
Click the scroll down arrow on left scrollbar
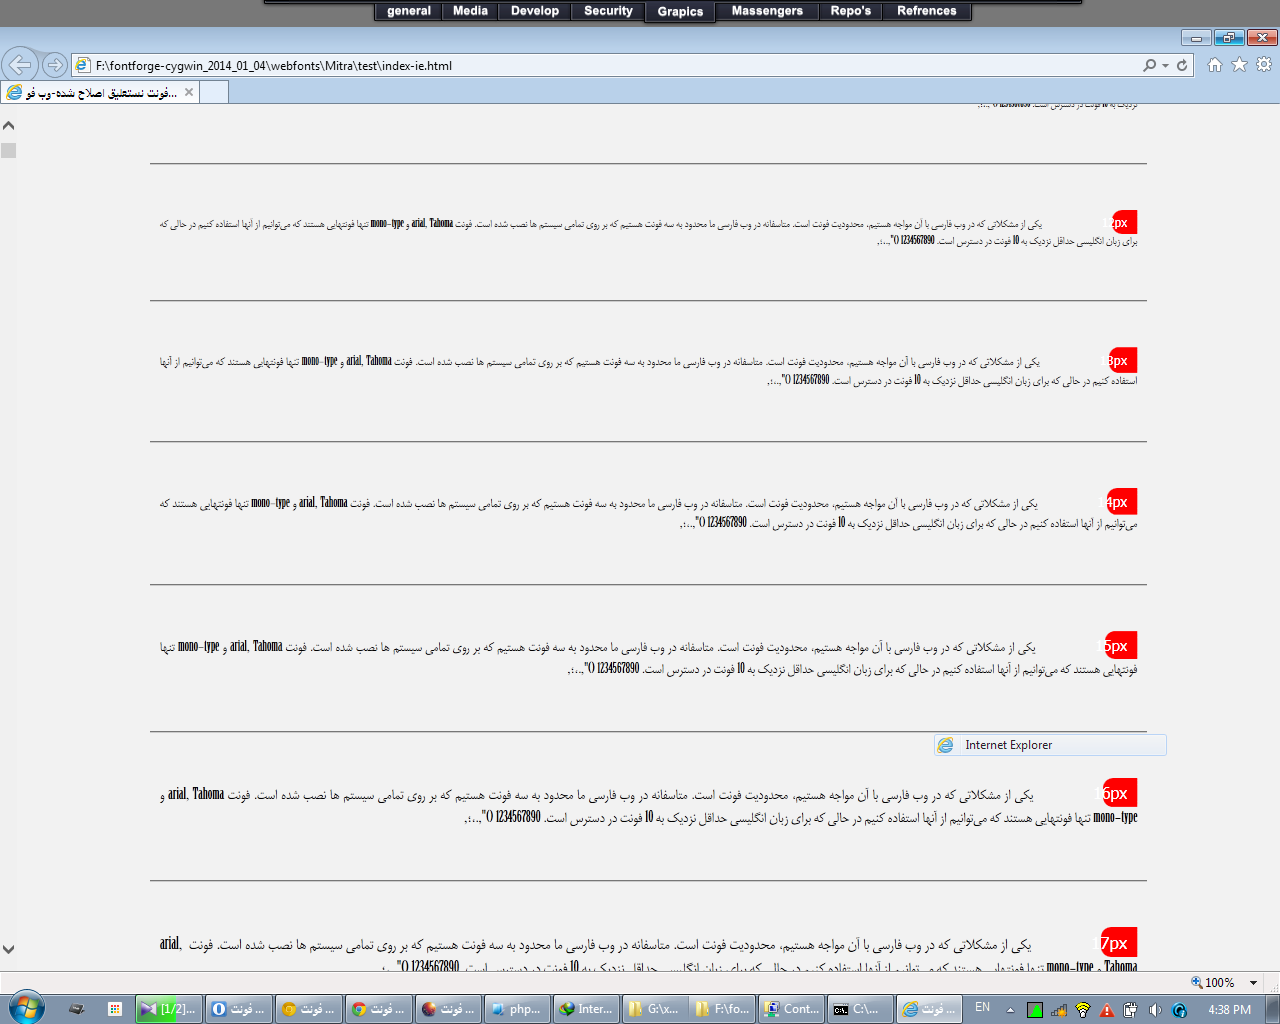click(x=8, y=949)
